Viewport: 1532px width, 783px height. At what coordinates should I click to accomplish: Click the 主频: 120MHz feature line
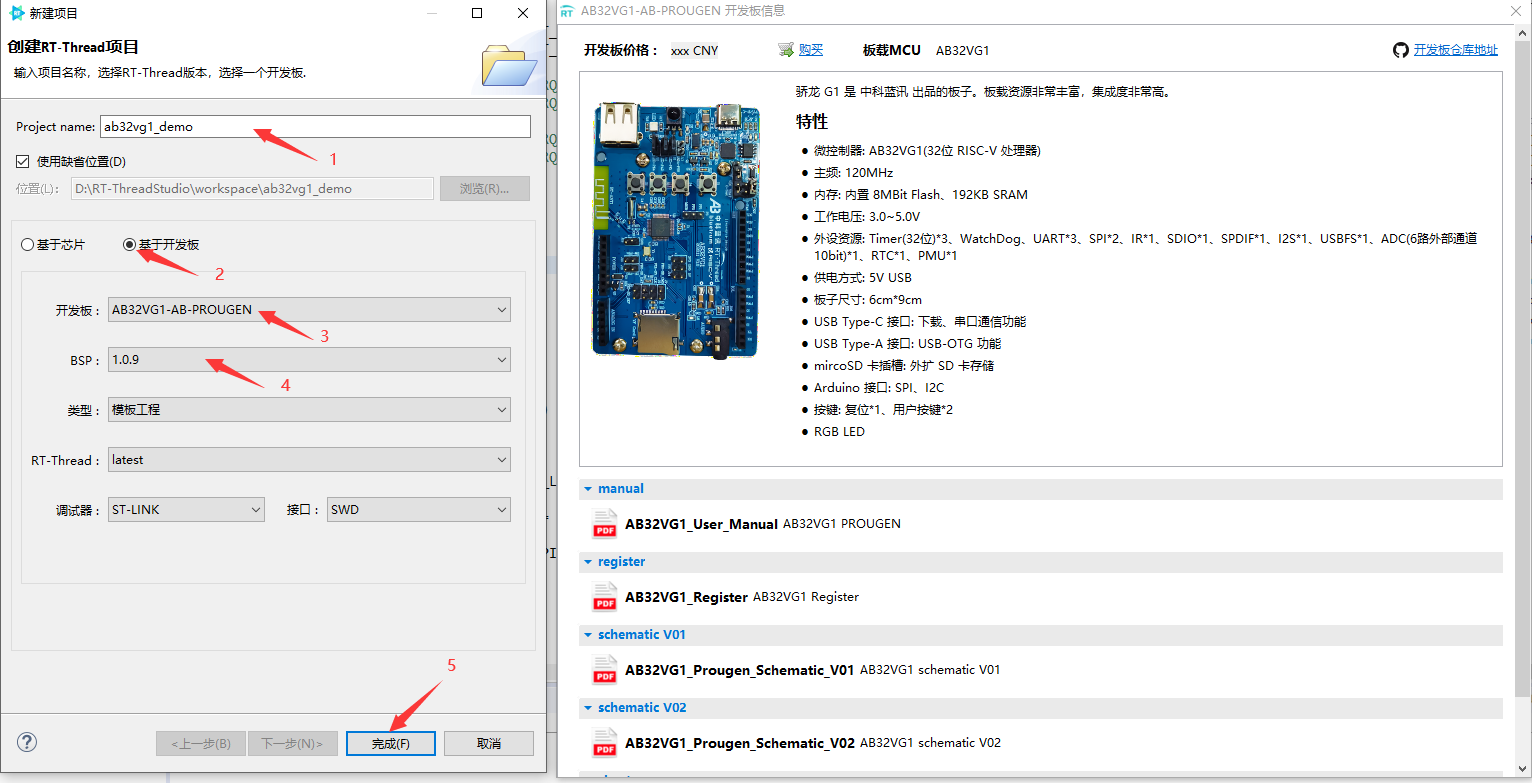pos(853,173)
